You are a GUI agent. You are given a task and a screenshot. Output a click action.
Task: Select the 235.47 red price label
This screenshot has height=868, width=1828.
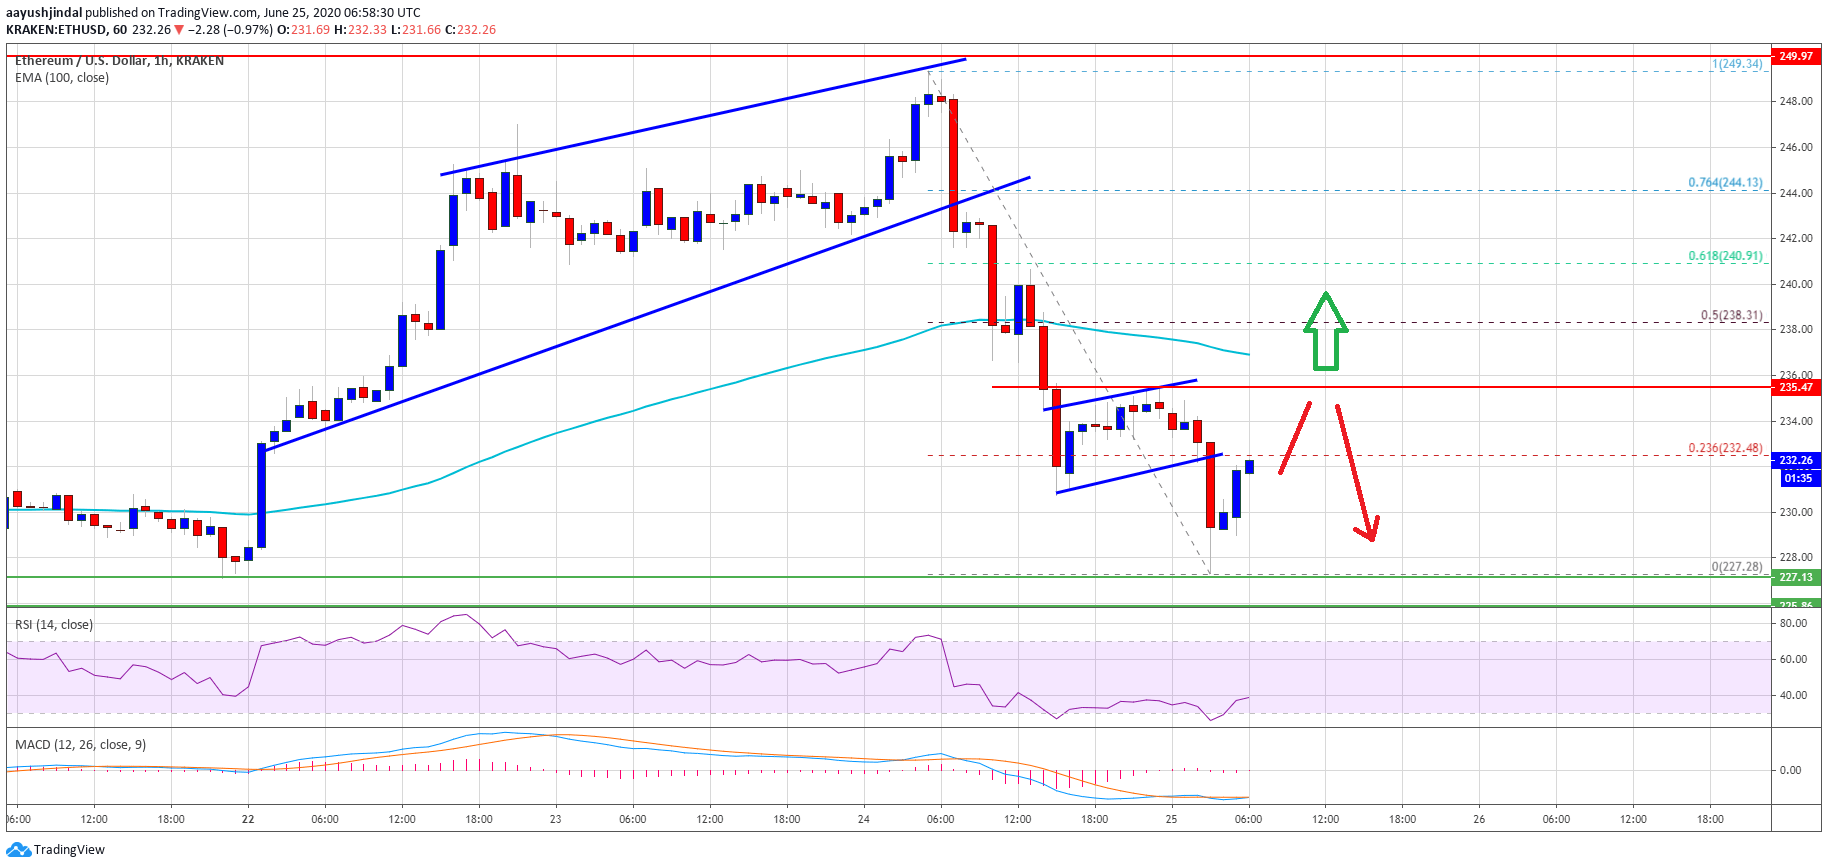coord(1796,387)
